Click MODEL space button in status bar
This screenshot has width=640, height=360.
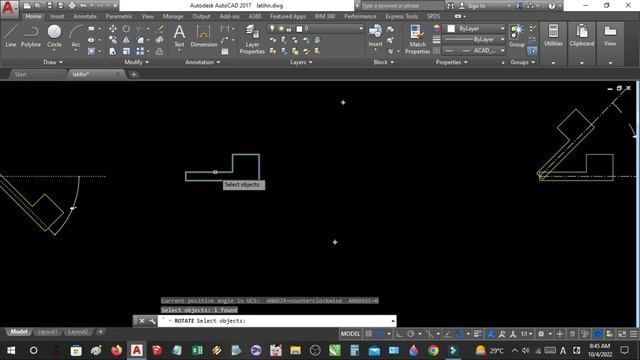351,334
